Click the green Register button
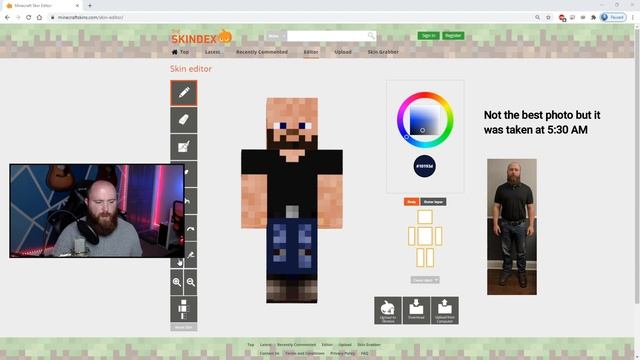640x360 pixels. 453,36
